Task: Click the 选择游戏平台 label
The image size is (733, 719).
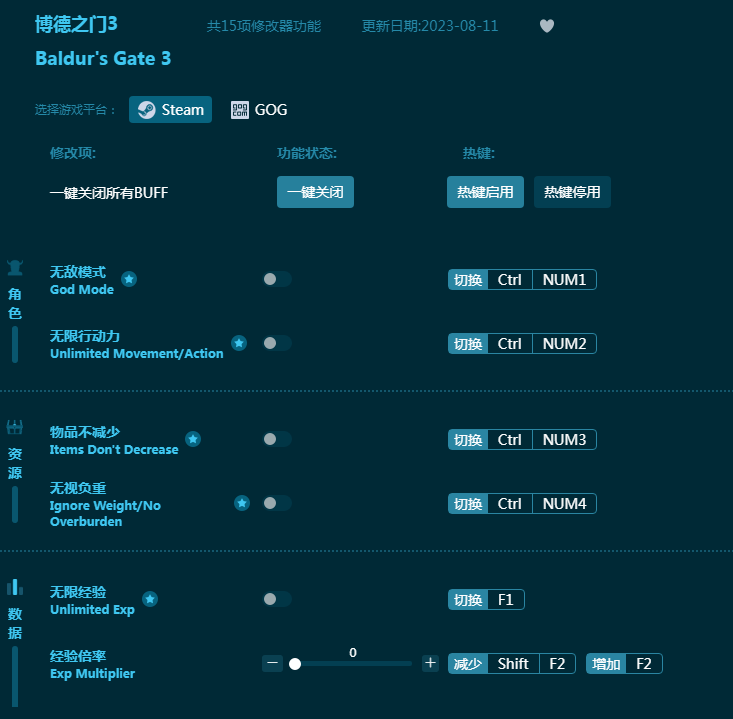Action: coord(75,110)
